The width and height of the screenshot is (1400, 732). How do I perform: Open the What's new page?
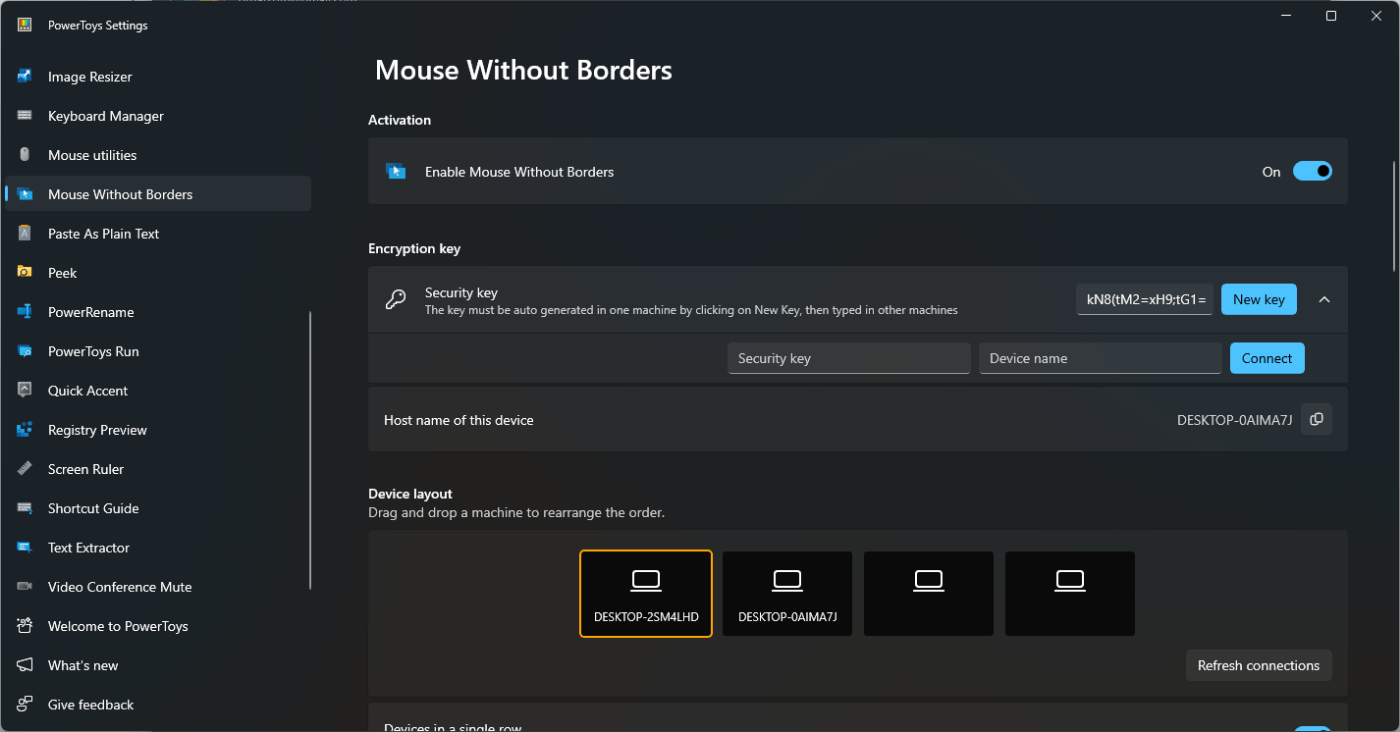158,665
